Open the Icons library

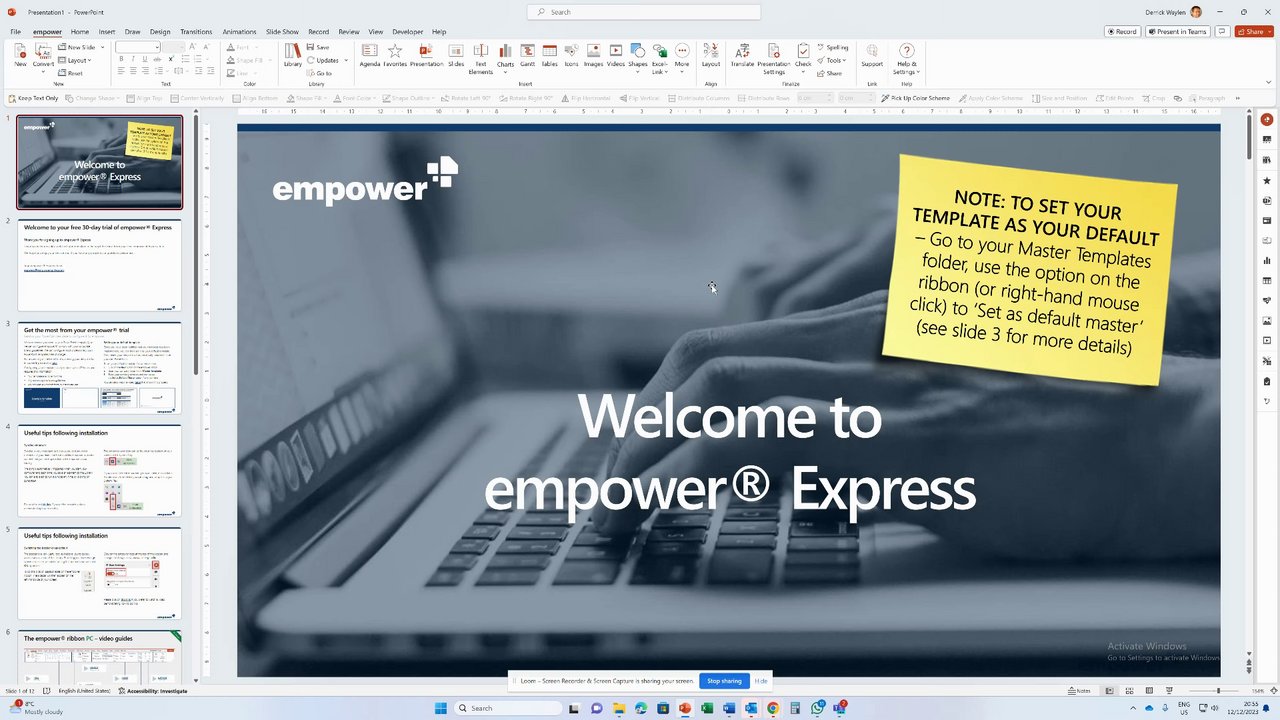[571, 55]
